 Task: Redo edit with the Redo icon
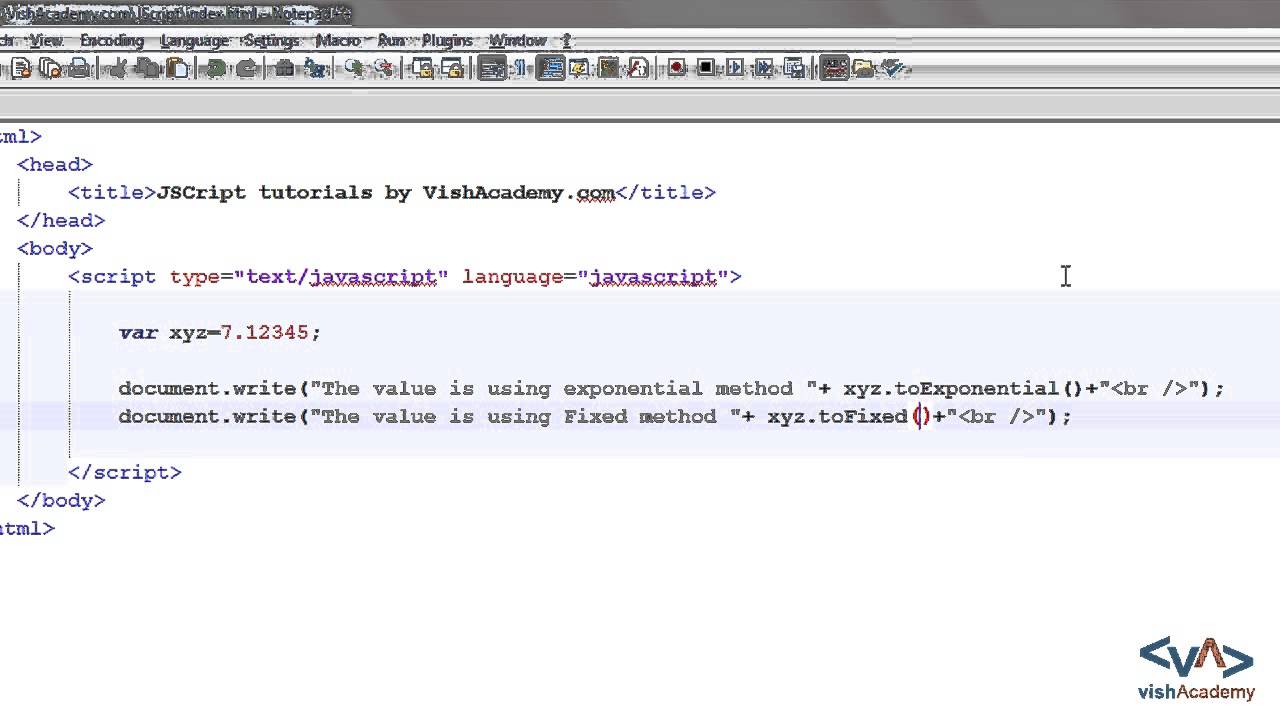246,68
